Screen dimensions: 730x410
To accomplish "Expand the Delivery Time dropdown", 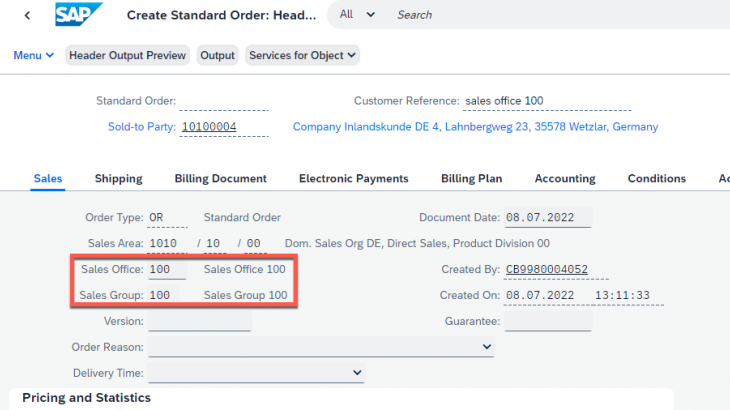I will [x=256, y=373].
